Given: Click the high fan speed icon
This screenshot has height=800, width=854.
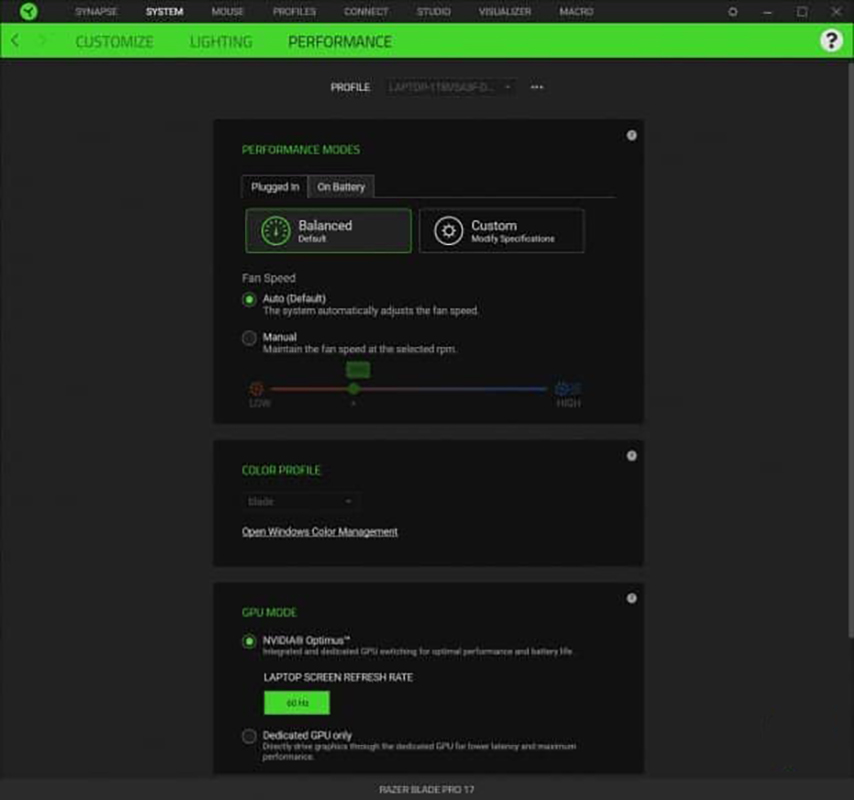Looking at the screenshot, I should pyautogui.click(x=568, y=388).
